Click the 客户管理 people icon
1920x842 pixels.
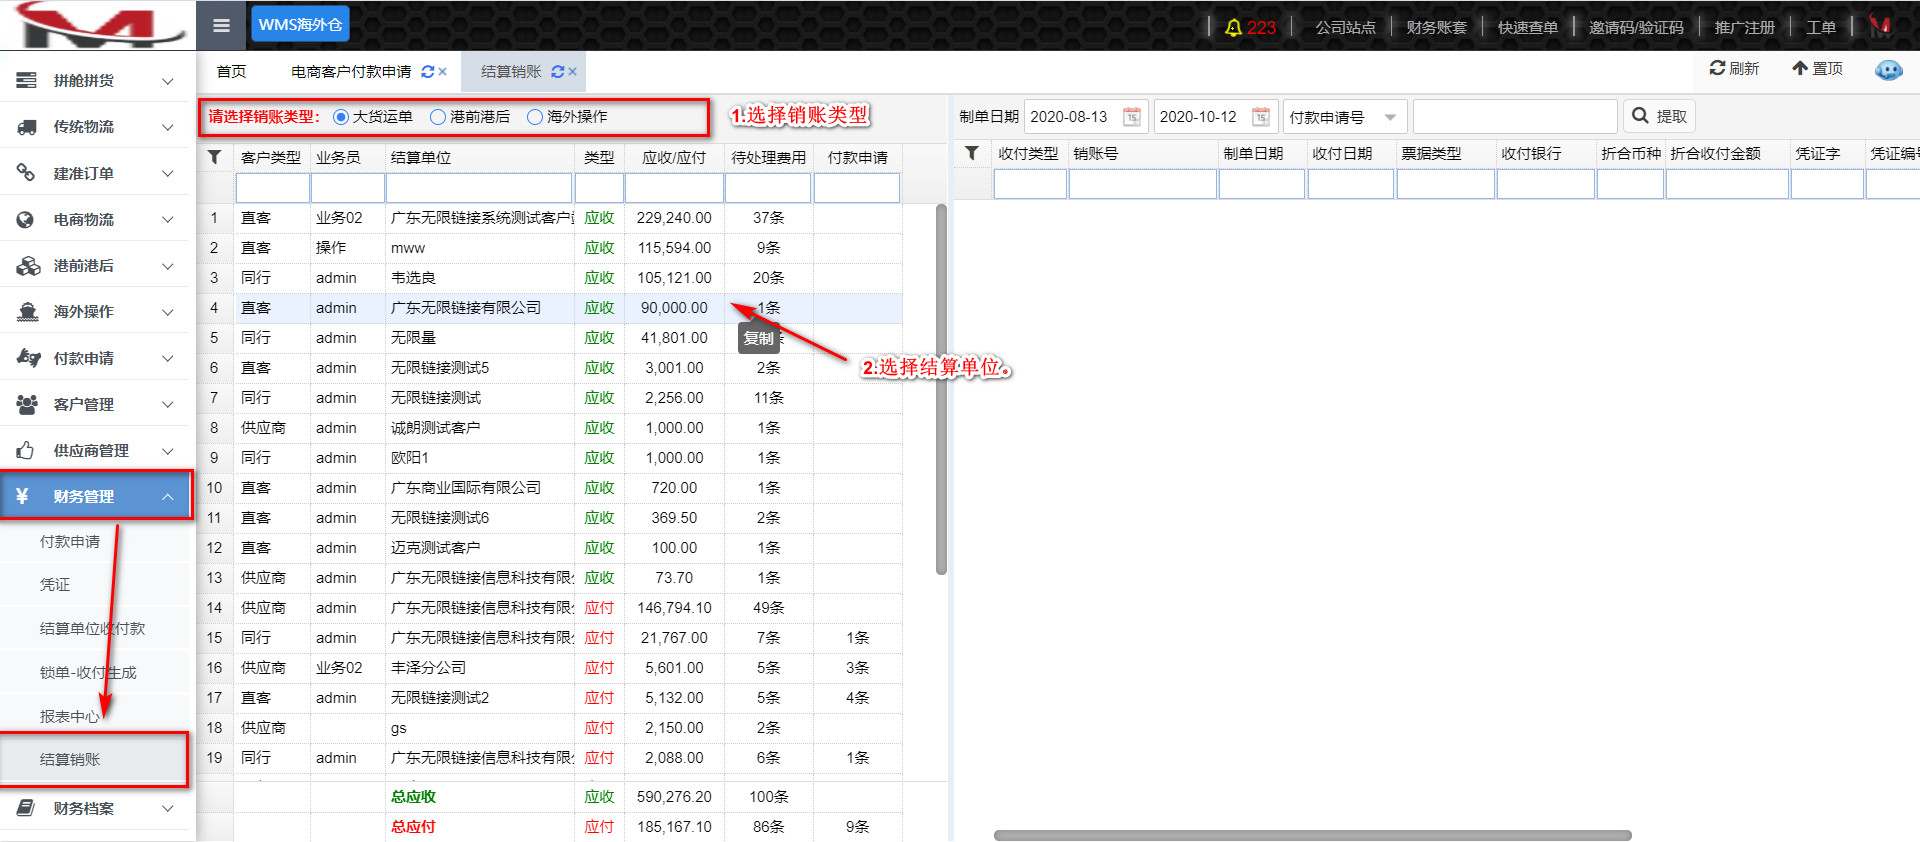click(27, 404)
